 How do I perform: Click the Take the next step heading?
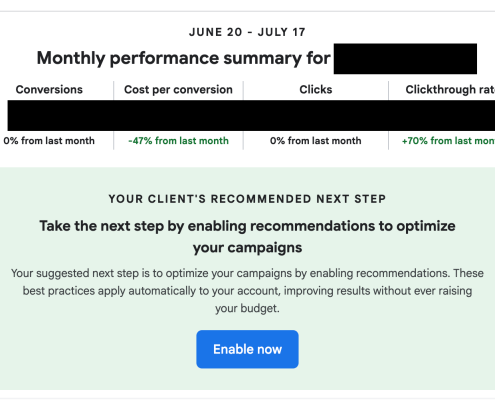[247, 237]
